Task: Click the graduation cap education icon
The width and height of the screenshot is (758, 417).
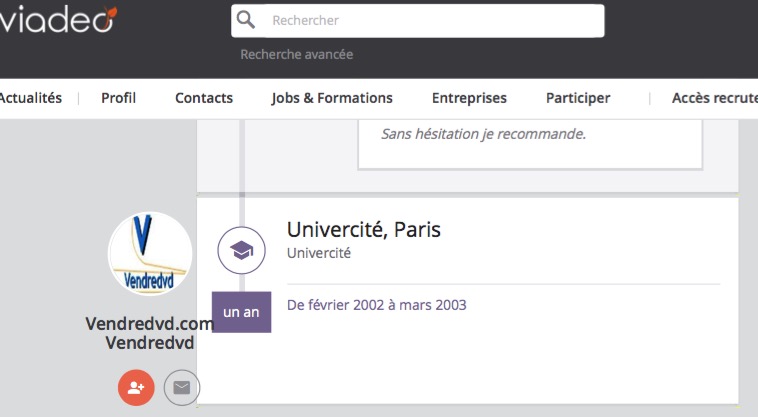Action: tap(241, 251)
